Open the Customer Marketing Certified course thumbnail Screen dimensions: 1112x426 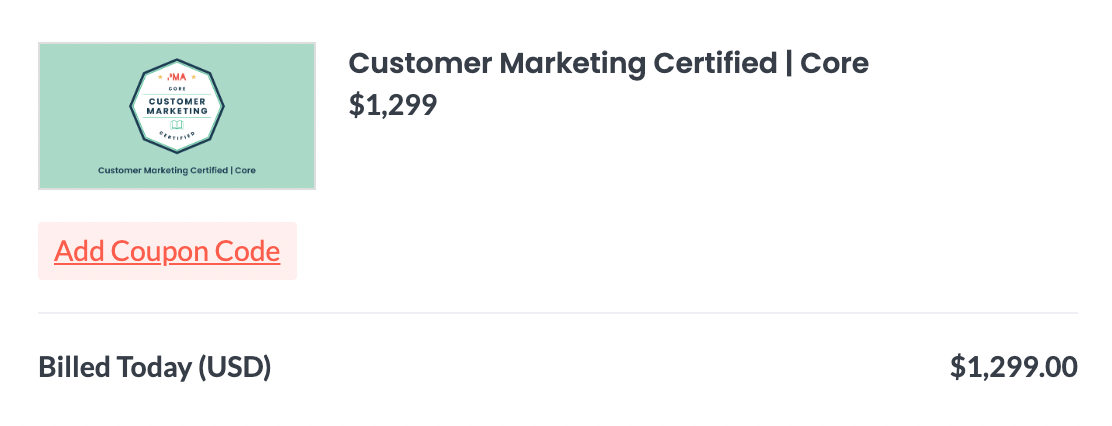tap(177, 116)
